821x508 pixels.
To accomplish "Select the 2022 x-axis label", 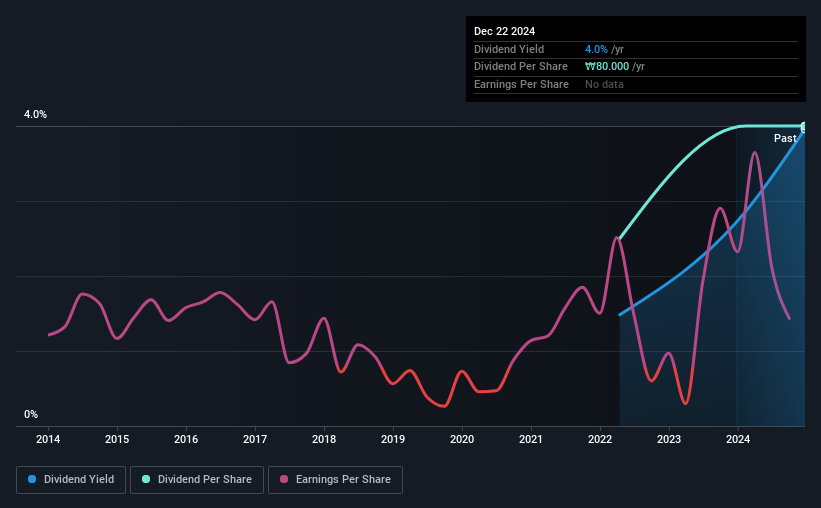I will [x=600, y=439].
